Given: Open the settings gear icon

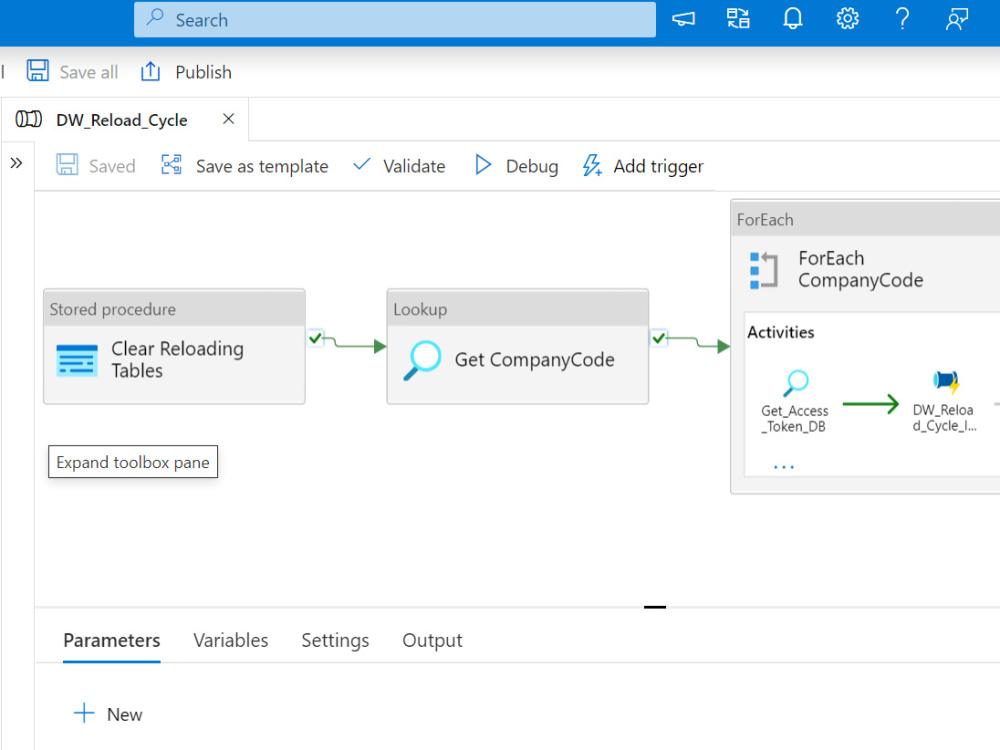Looking at the screenshot, I should (848, 18).
